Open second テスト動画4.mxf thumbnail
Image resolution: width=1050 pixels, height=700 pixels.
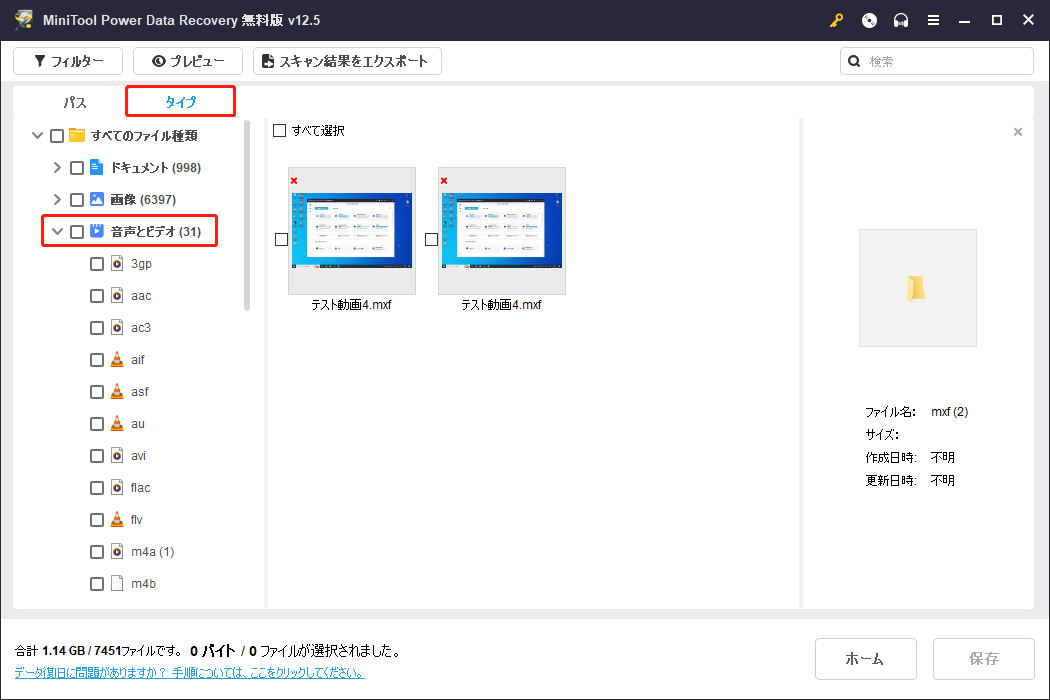(x=502, y=230)
